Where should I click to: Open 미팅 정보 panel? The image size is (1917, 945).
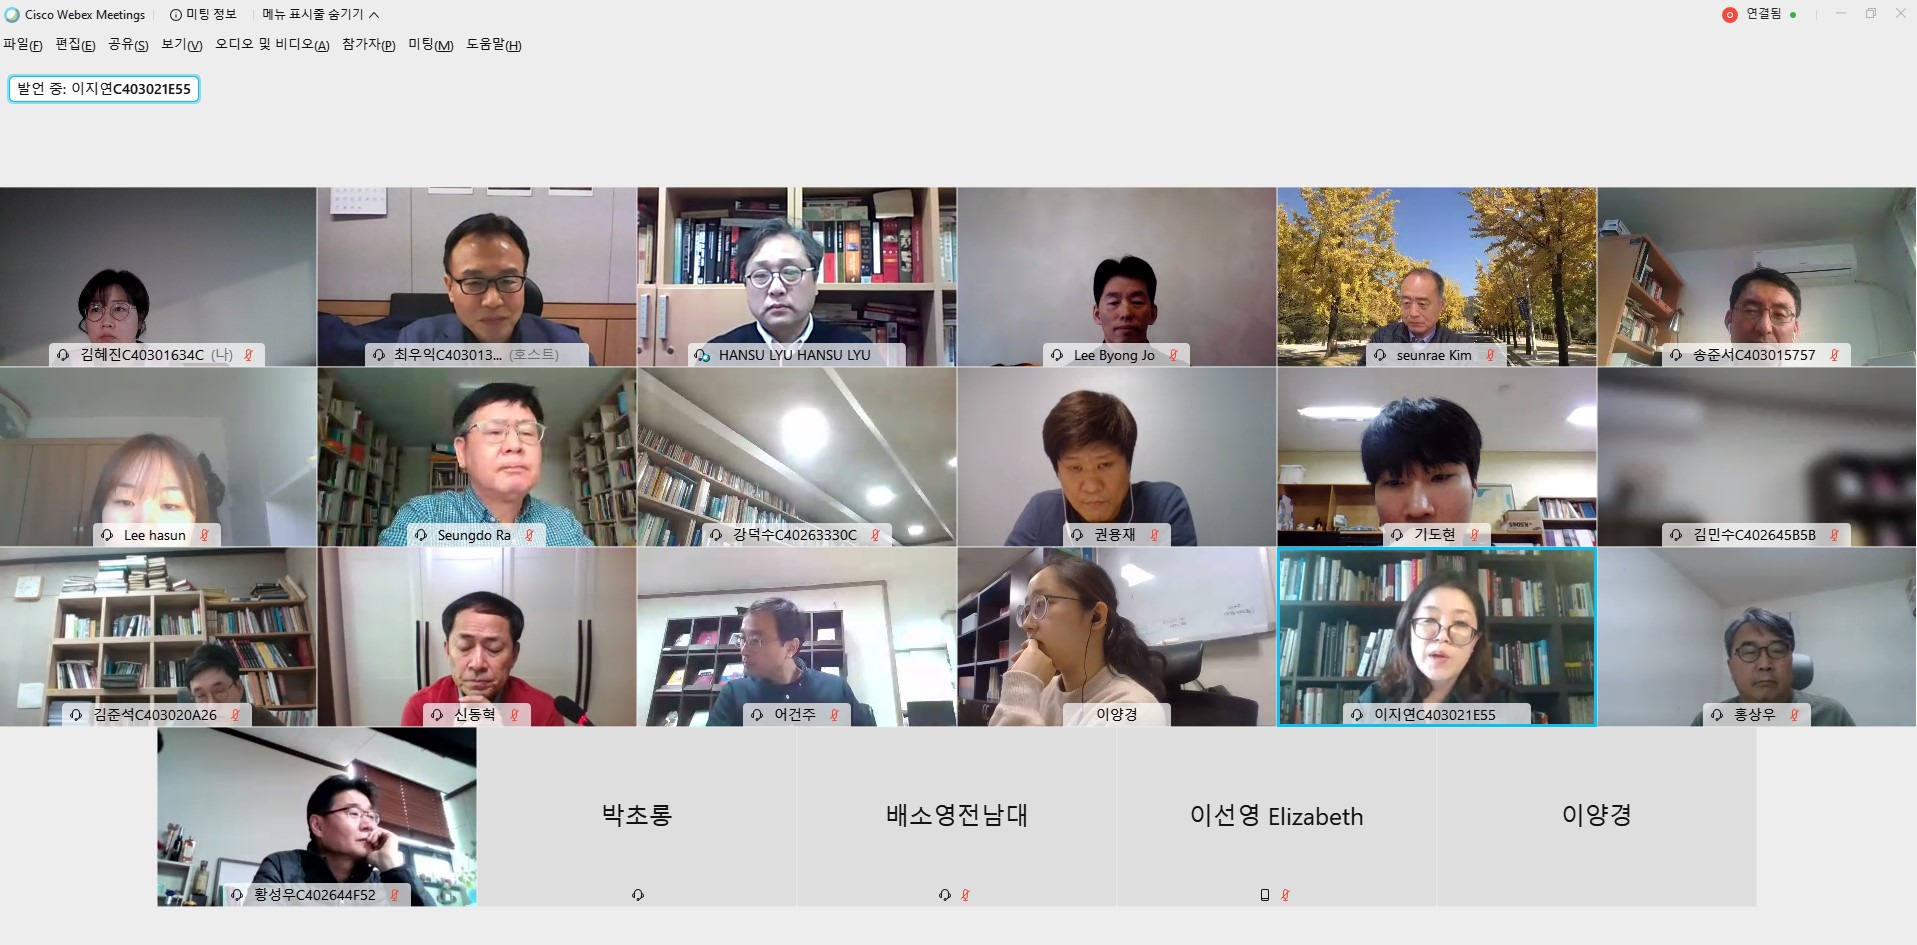(x=203, y=15)
